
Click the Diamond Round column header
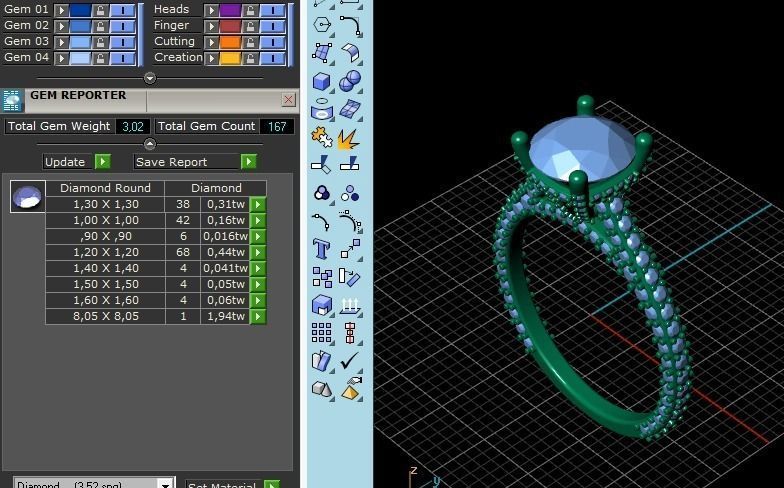[x=105, y=188]
